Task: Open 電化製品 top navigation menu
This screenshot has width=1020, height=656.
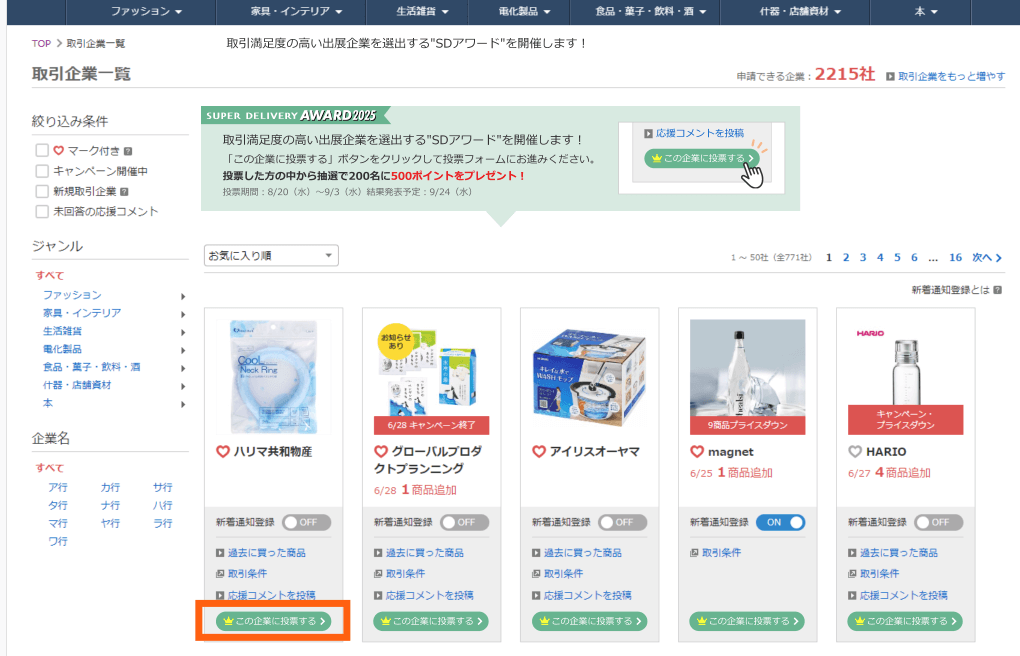Action: (524, 12)
